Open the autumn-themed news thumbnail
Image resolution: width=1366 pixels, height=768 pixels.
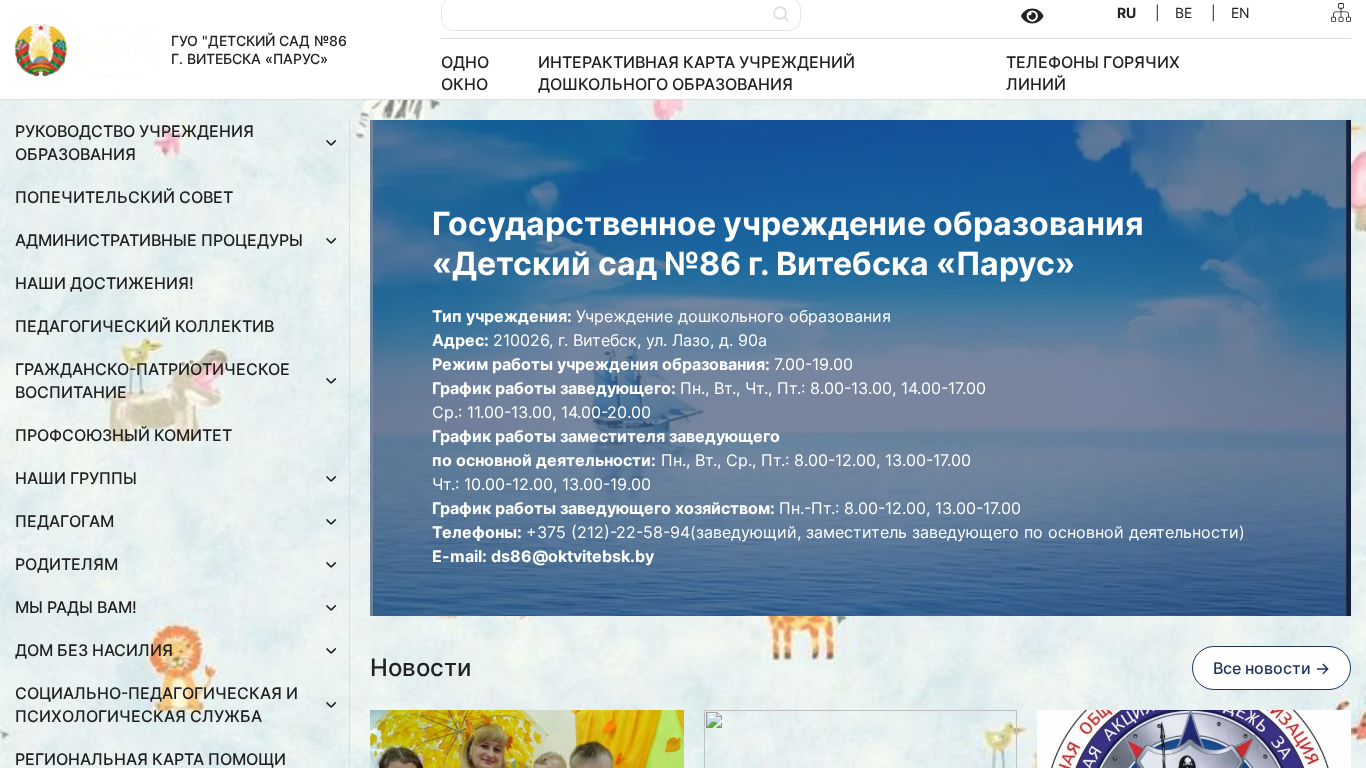[526, 739]
